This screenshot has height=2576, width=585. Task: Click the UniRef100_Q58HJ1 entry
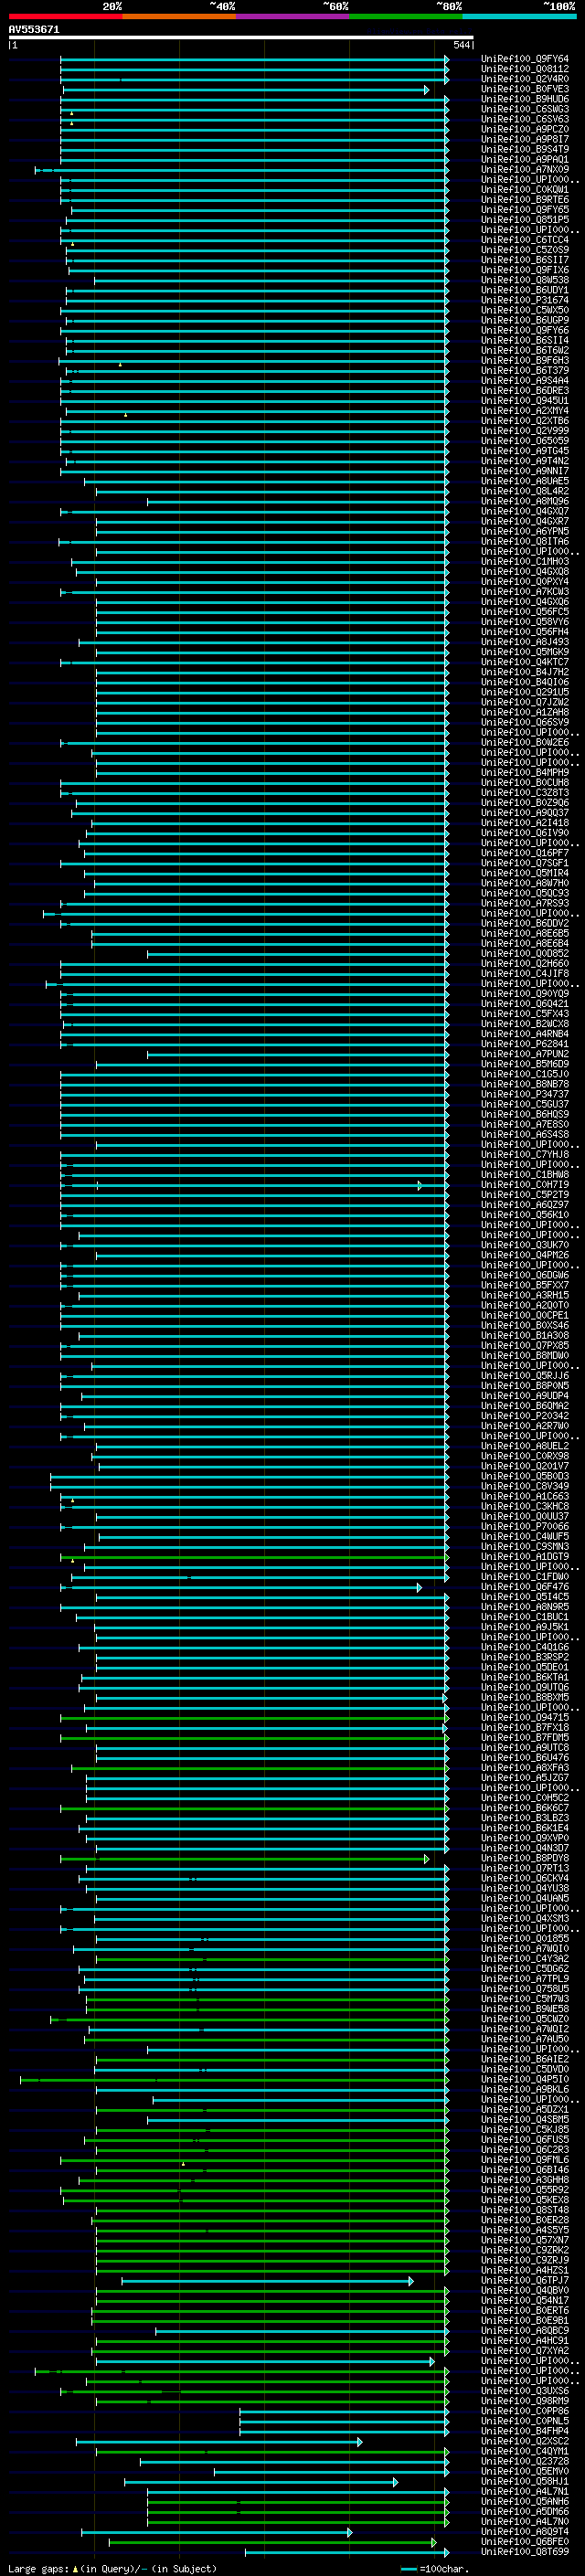[525, 2482]
